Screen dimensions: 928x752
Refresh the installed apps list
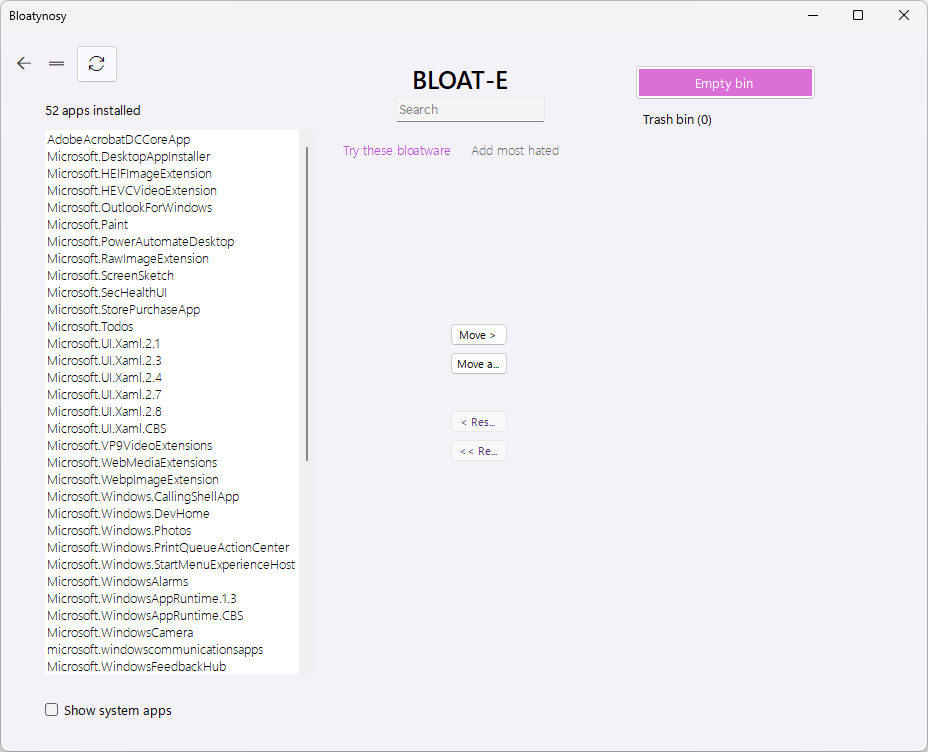(x=97, y=64)
